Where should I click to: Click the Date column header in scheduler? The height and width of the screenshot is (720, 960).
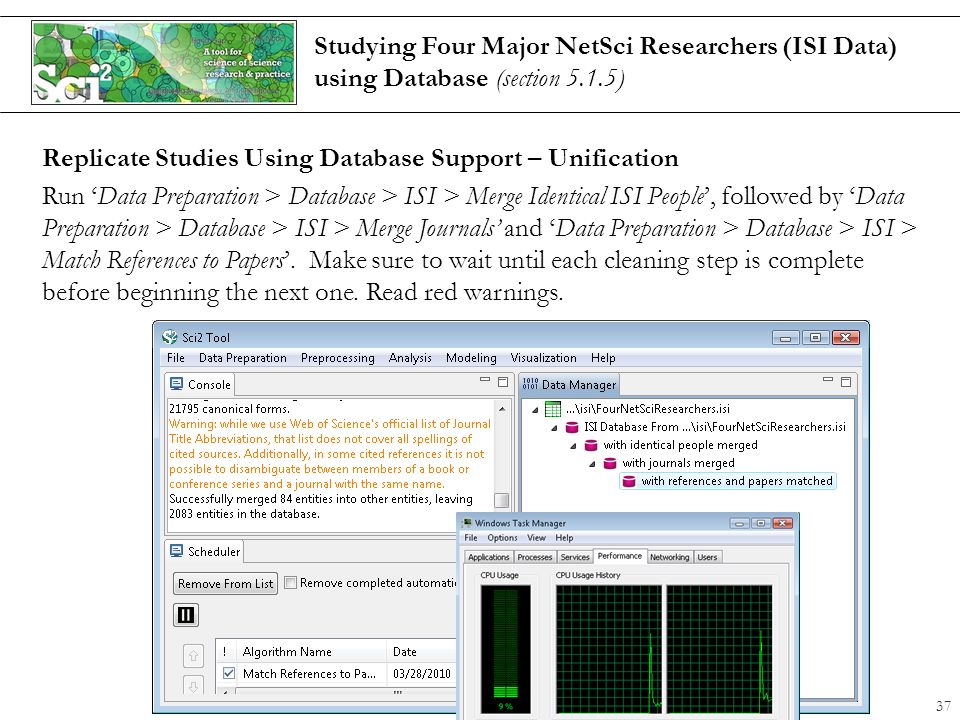pyautogui.click(x=422, y=651)
